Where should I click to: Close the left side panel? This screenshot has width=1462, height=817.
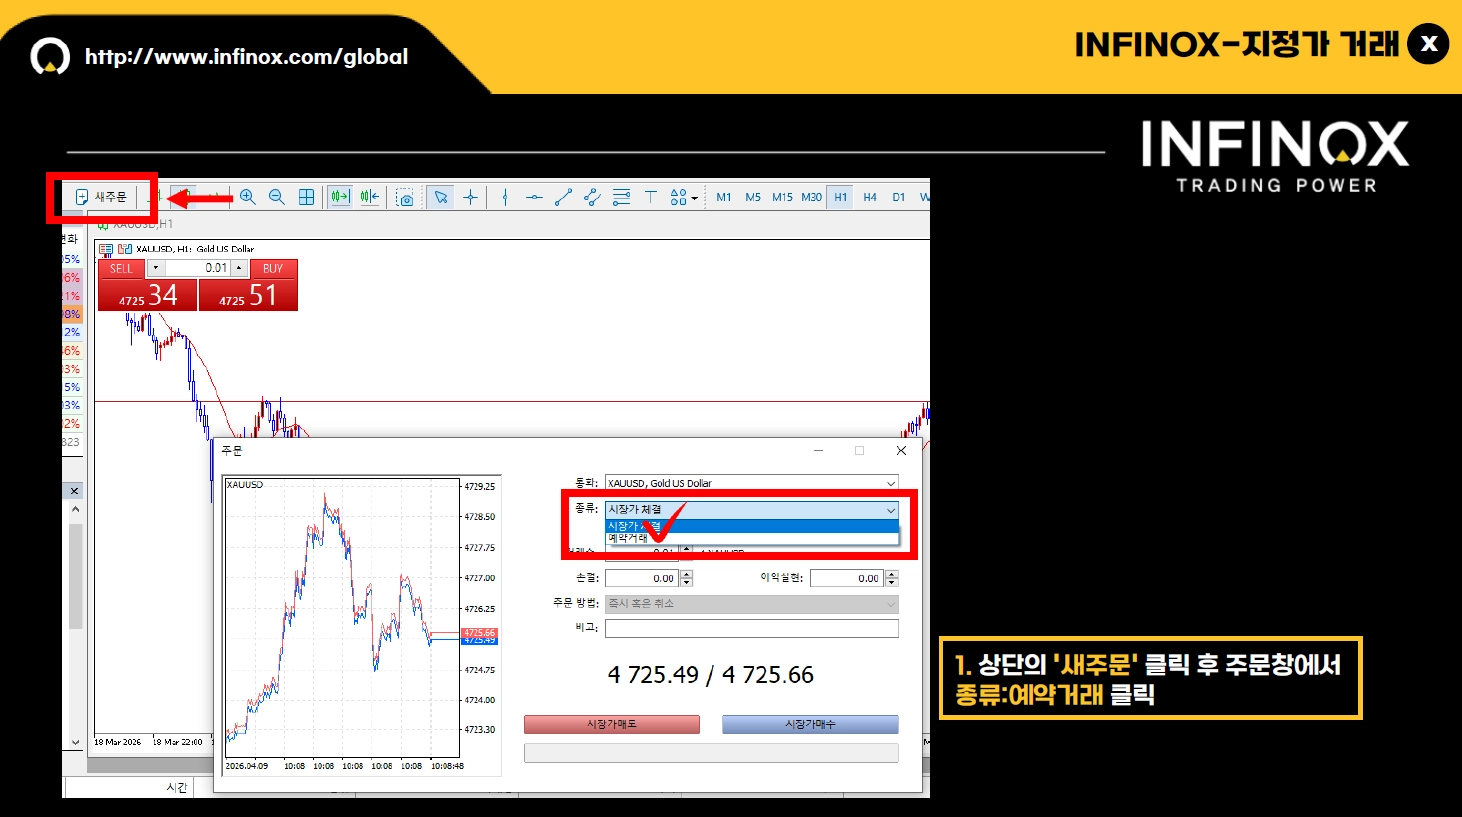point(74,491)
